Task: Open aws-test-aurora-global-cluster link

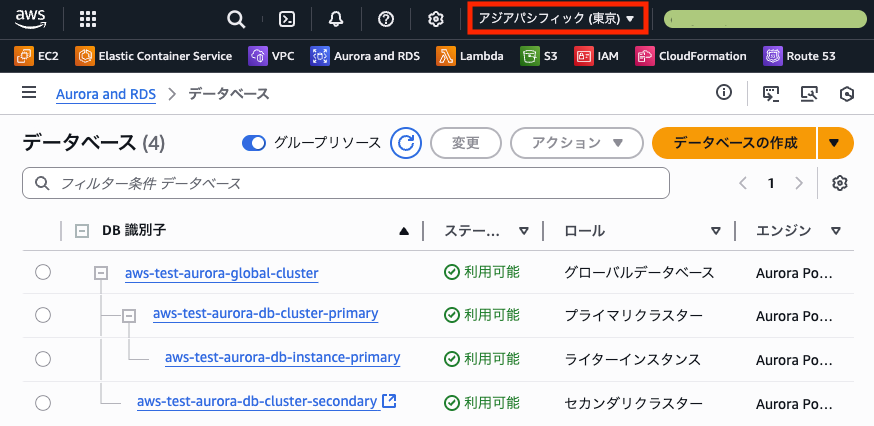Action: [222, 273]
